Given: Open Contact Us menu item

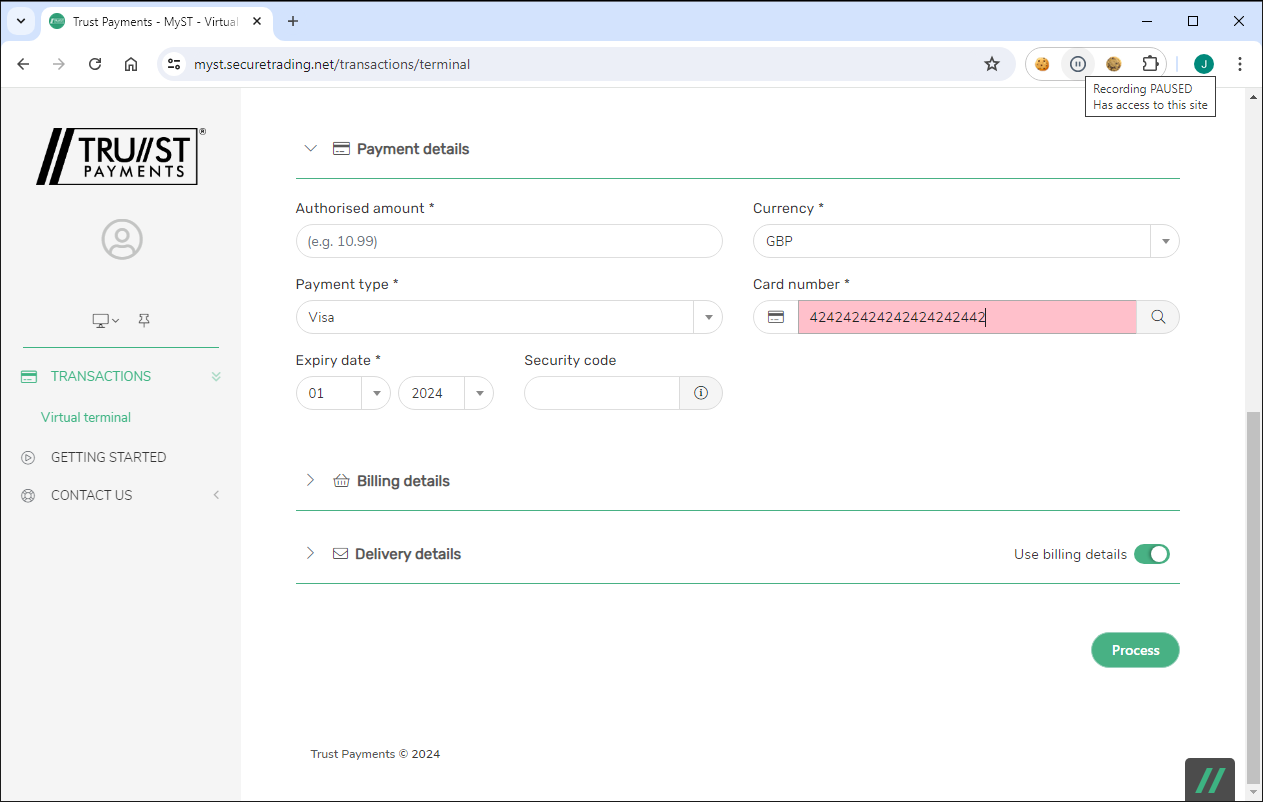Looking at the screenshot, I should point(91,495).
